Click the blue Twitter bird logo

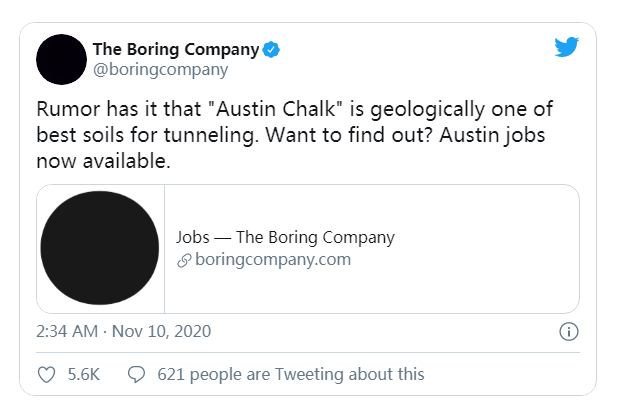tap(566, 47)
